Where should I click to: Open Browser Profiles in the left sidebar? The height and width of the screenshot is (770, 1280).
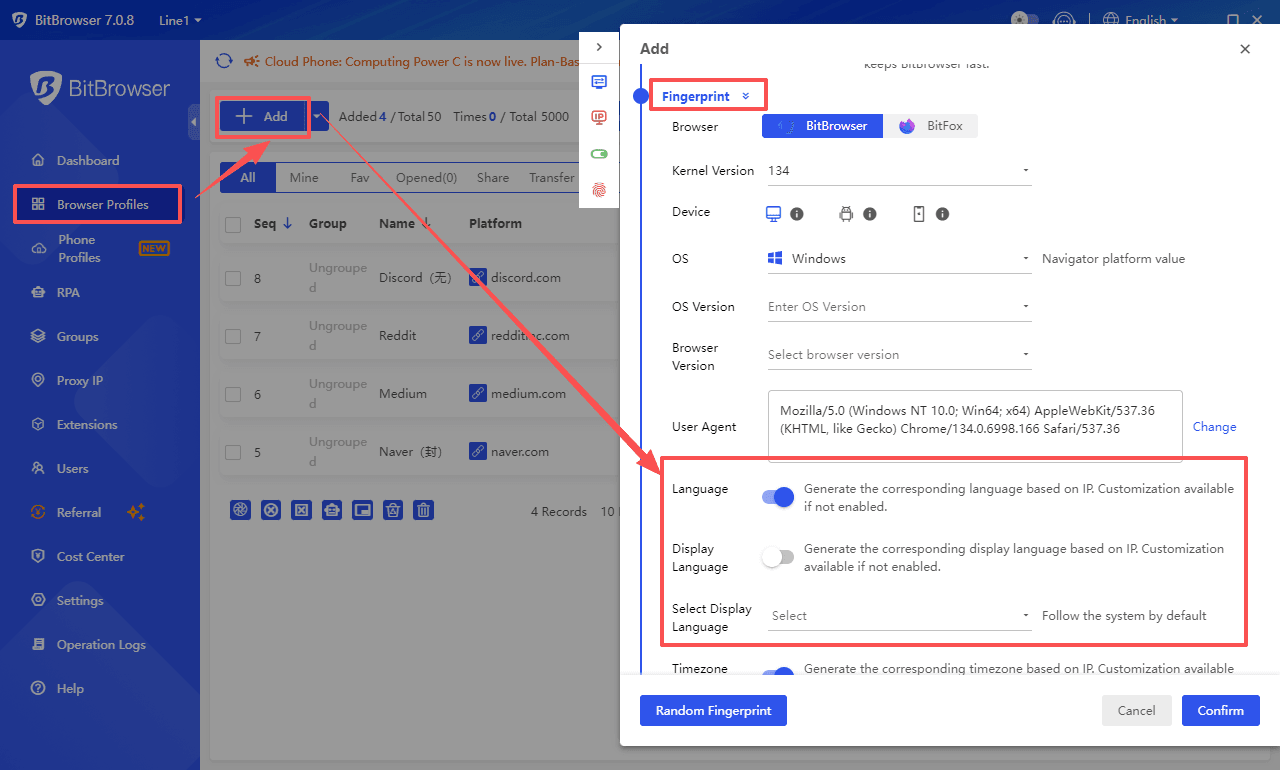click(x=97, y=203)
